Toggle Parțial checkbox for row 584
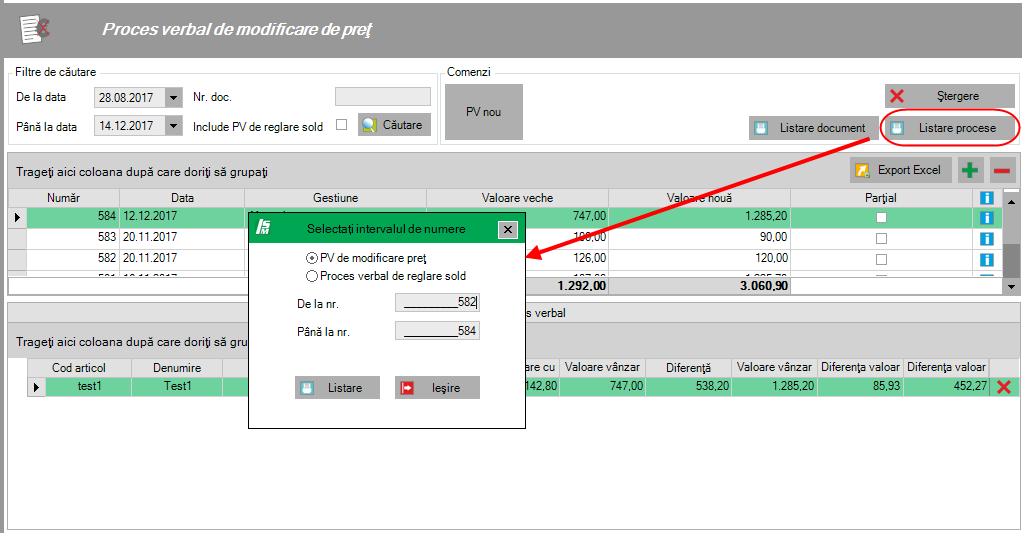Viewport: 1022px width, 533px height. click(881, 218)
